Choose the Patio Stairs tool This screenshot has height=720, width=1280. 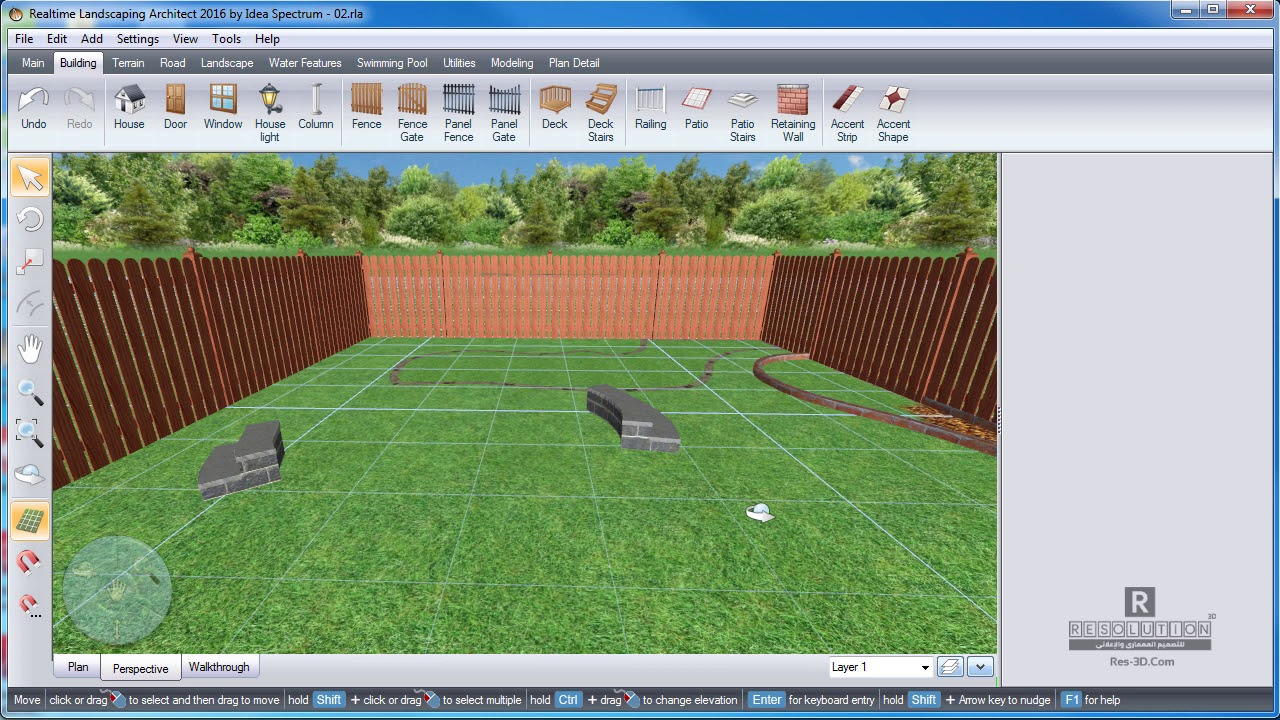click(x=743, y=113)
